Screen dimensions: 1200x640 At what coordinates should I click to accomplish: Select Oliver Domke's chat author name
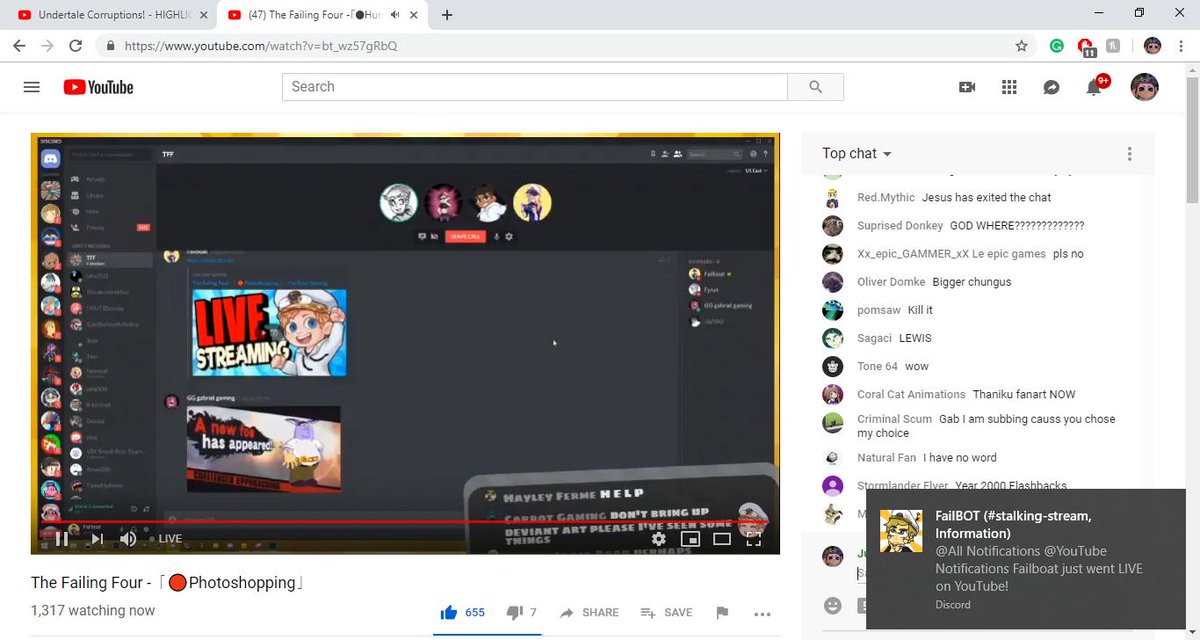[890, 282]
